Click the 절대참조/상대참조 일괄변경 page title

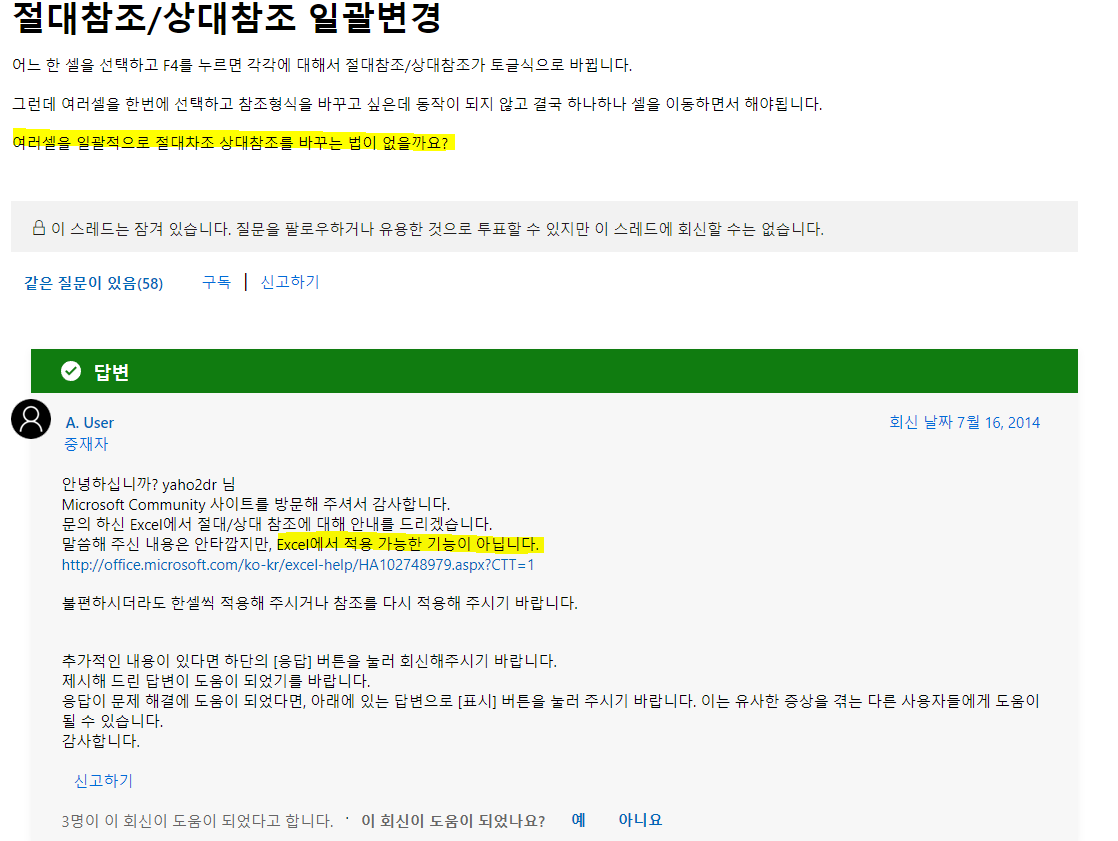227,17
